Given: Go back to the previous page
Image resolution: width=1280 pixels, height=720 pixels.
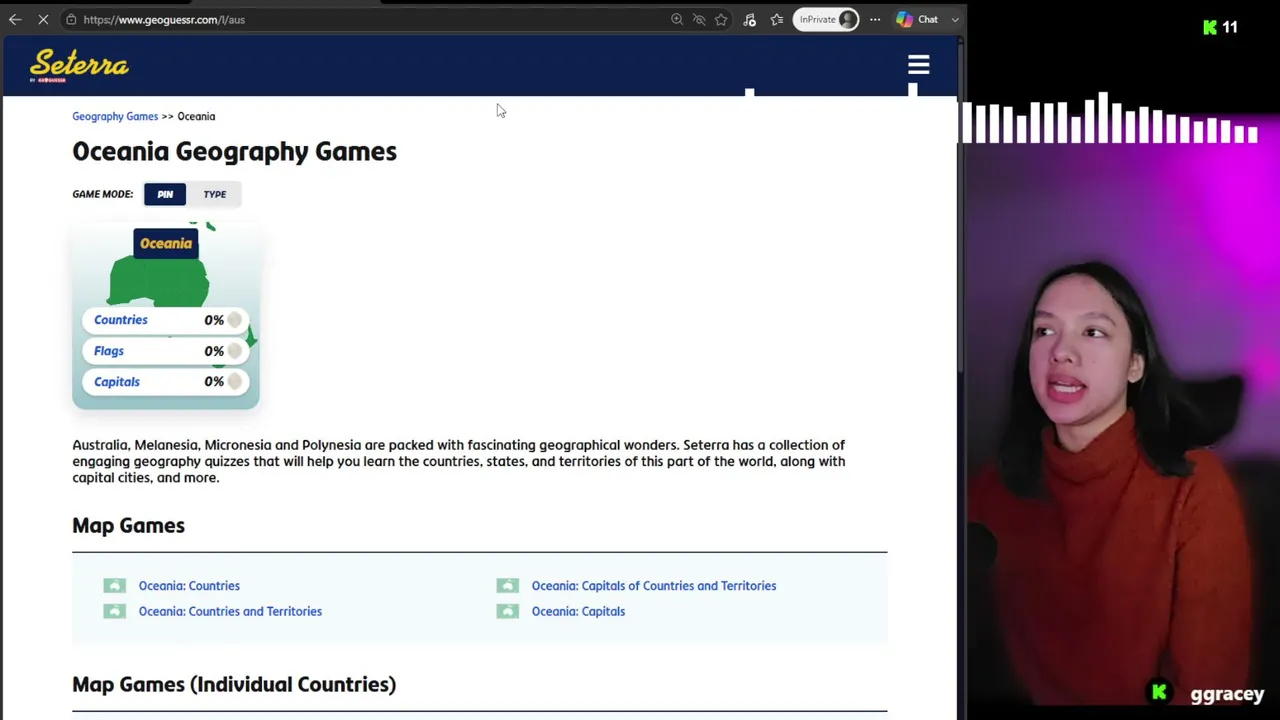Looking at the screenshot, I should coord(15,19).
